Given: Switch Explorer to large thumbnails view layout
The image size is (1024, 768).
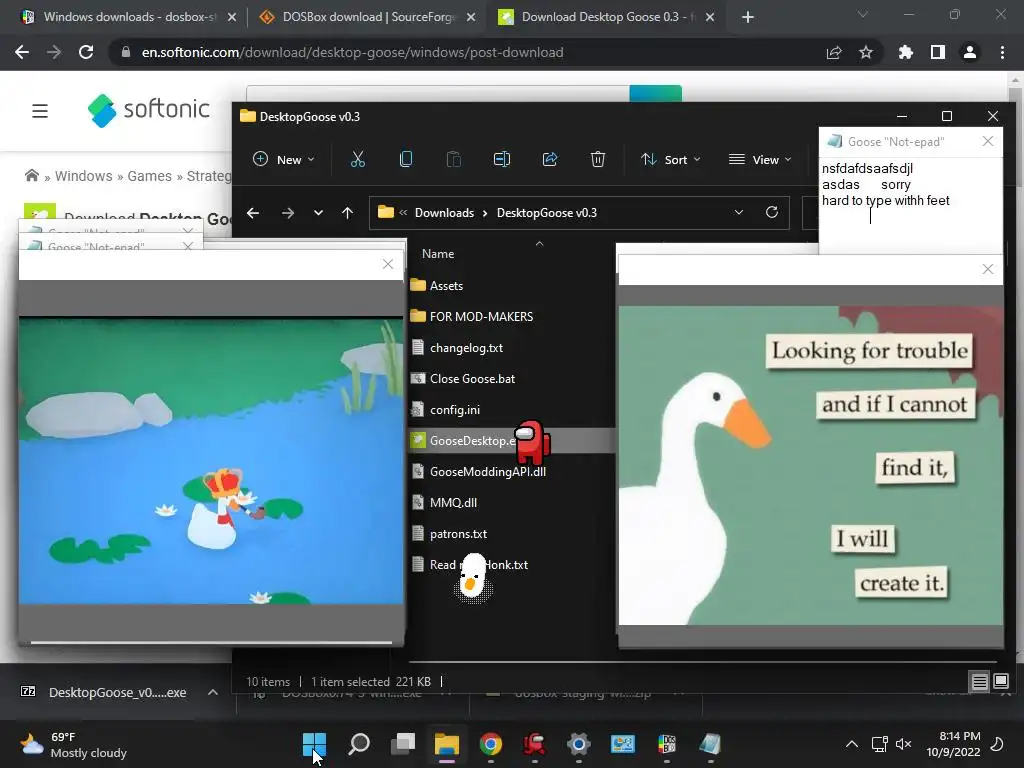Looking at the screenshot, I should 1001,682.
